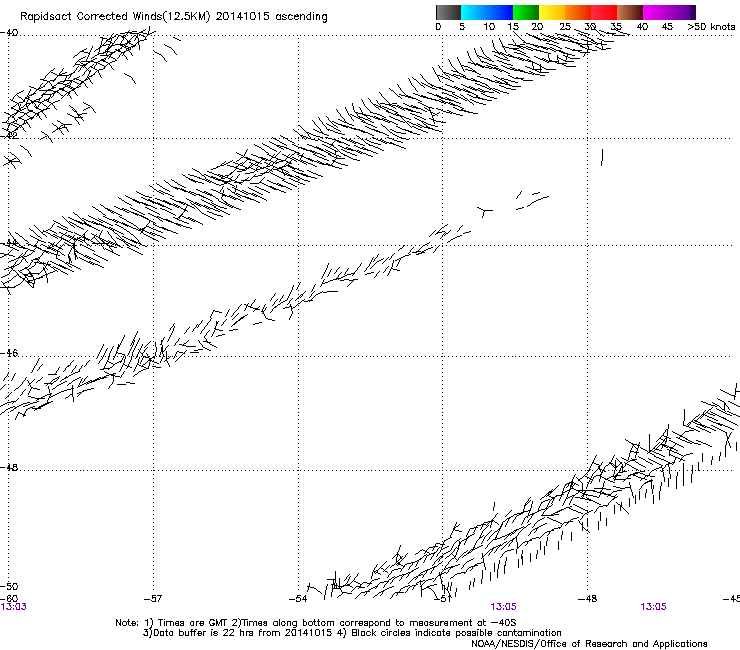This screenshot has height=650, width=740.
Task: Click the 'Rapidsact Corrected Winds(12.5KM)' title text
Action: 115,17
